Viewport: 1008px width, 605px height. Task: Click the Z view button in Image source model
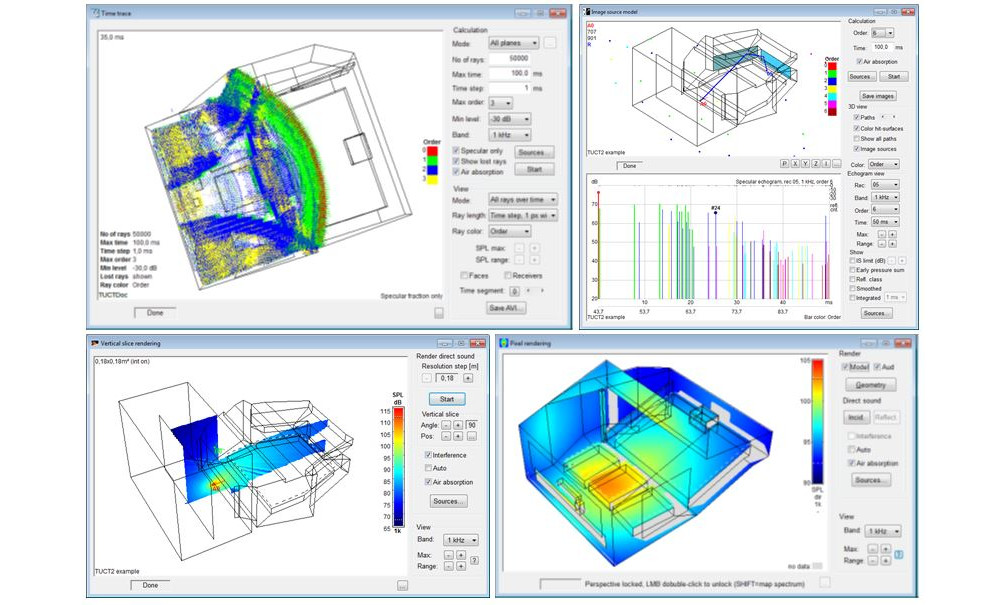coord(815,164)
